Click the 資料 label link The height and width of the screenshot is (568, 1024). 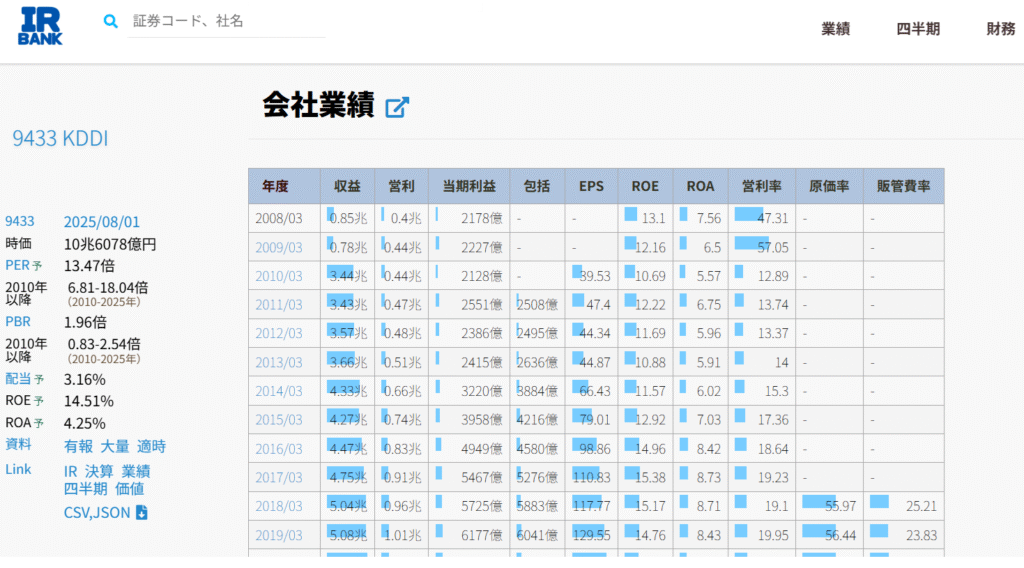(18, 444)
